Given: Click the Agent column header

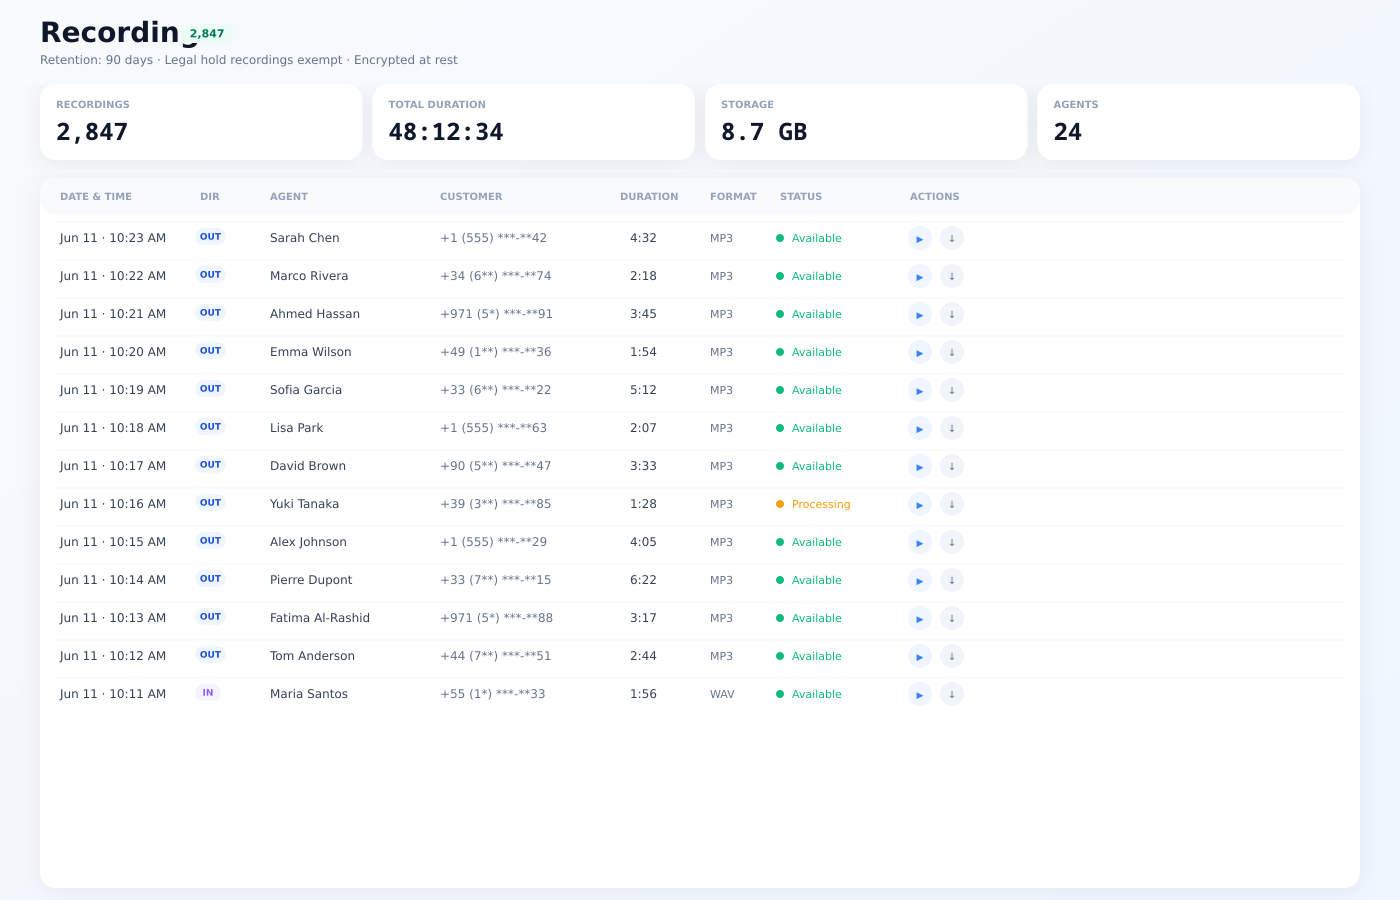Looking at the screenshot, I should pos(289,197).
